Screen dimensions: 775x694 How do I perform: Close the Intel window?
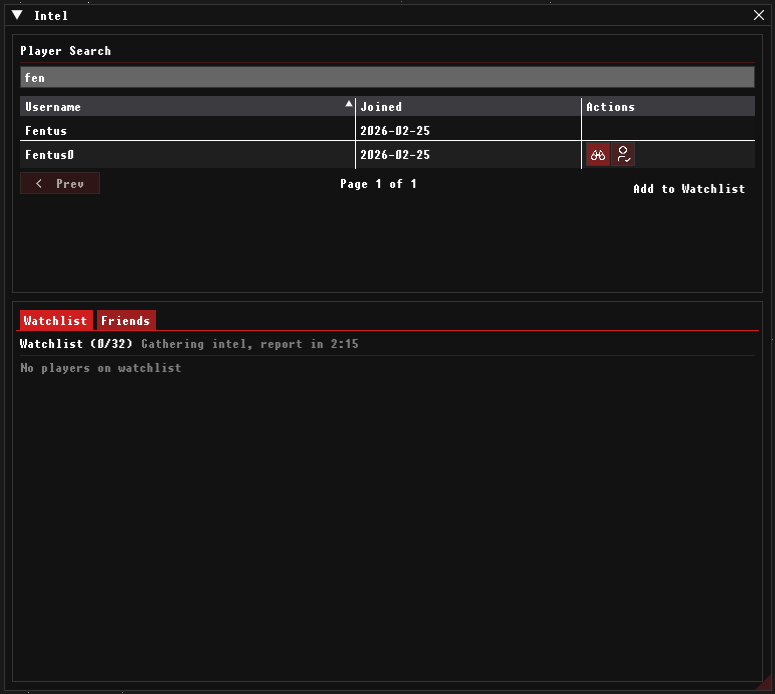[759, 15]
